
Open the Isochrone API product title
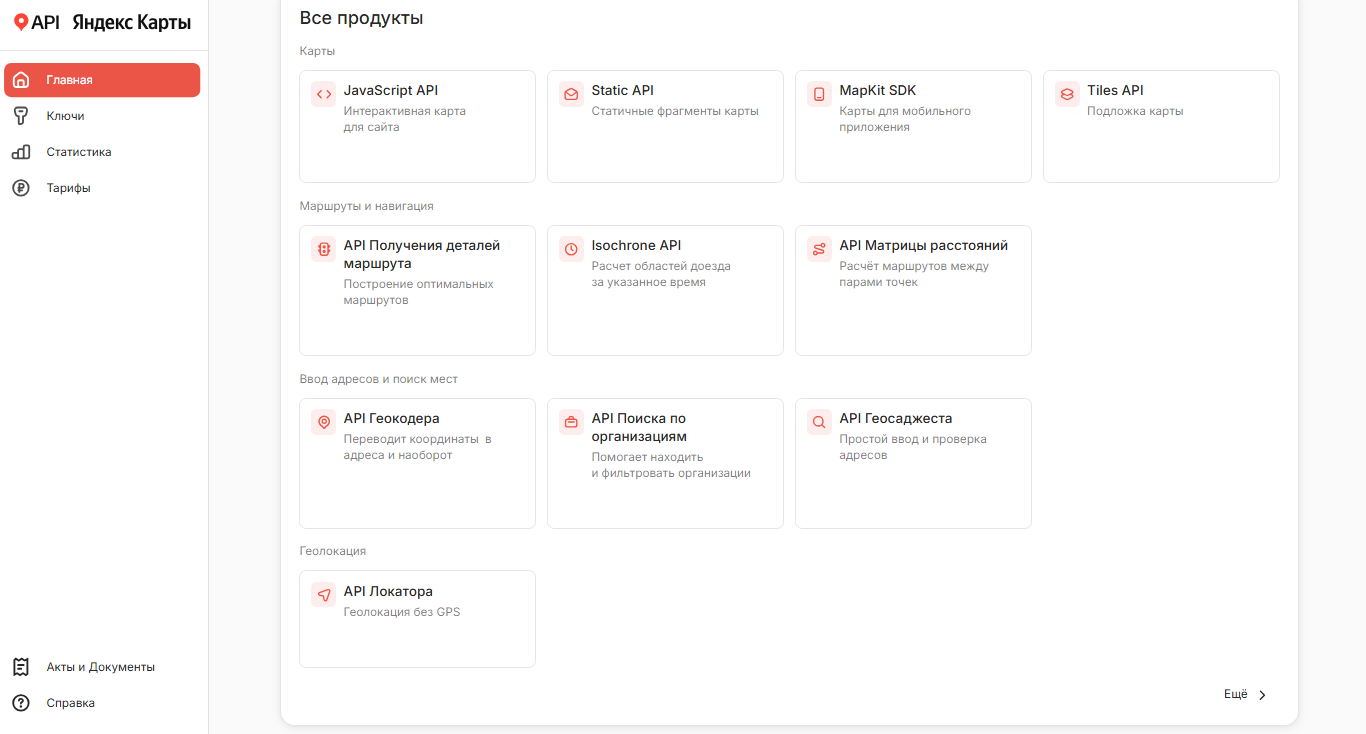click(x=636, y=245)
